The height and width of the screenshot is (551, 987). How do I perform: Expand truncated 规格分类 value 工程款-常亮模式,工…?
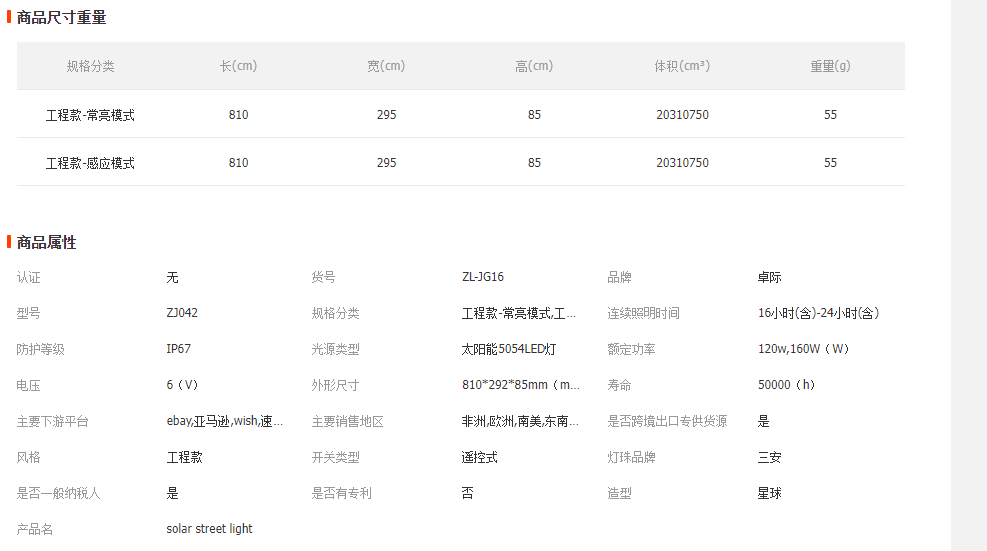point(519,313)
